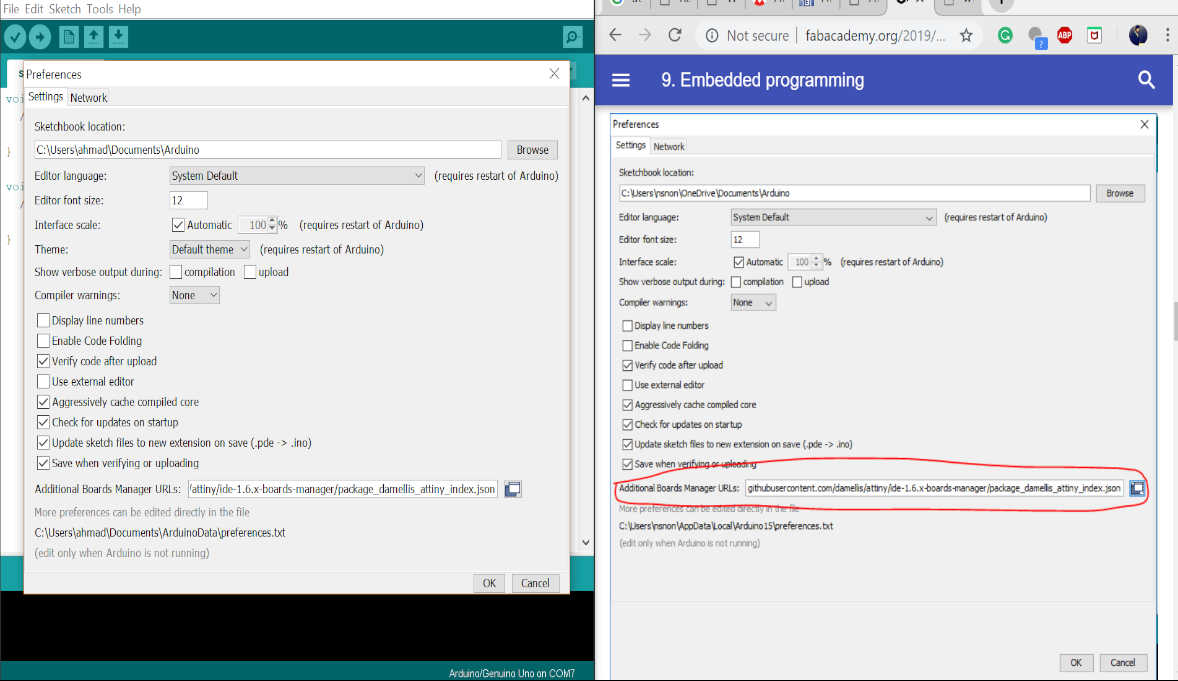Viewport: 1178px width, 681px height.
Task: Open the Chrome three-dot menu
Action: 1167,35
